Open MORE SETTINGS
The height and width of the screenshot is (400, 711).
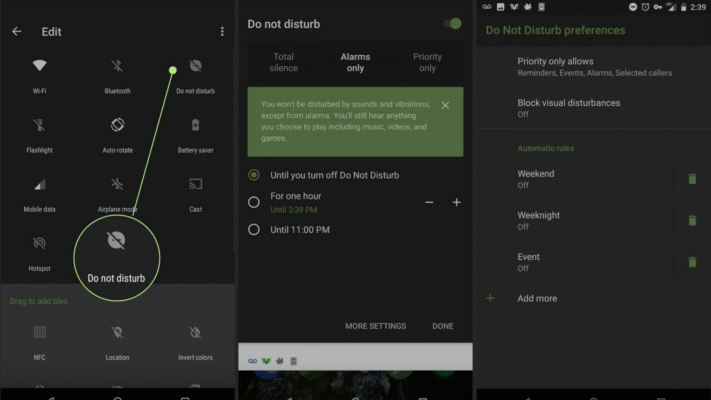375,326
